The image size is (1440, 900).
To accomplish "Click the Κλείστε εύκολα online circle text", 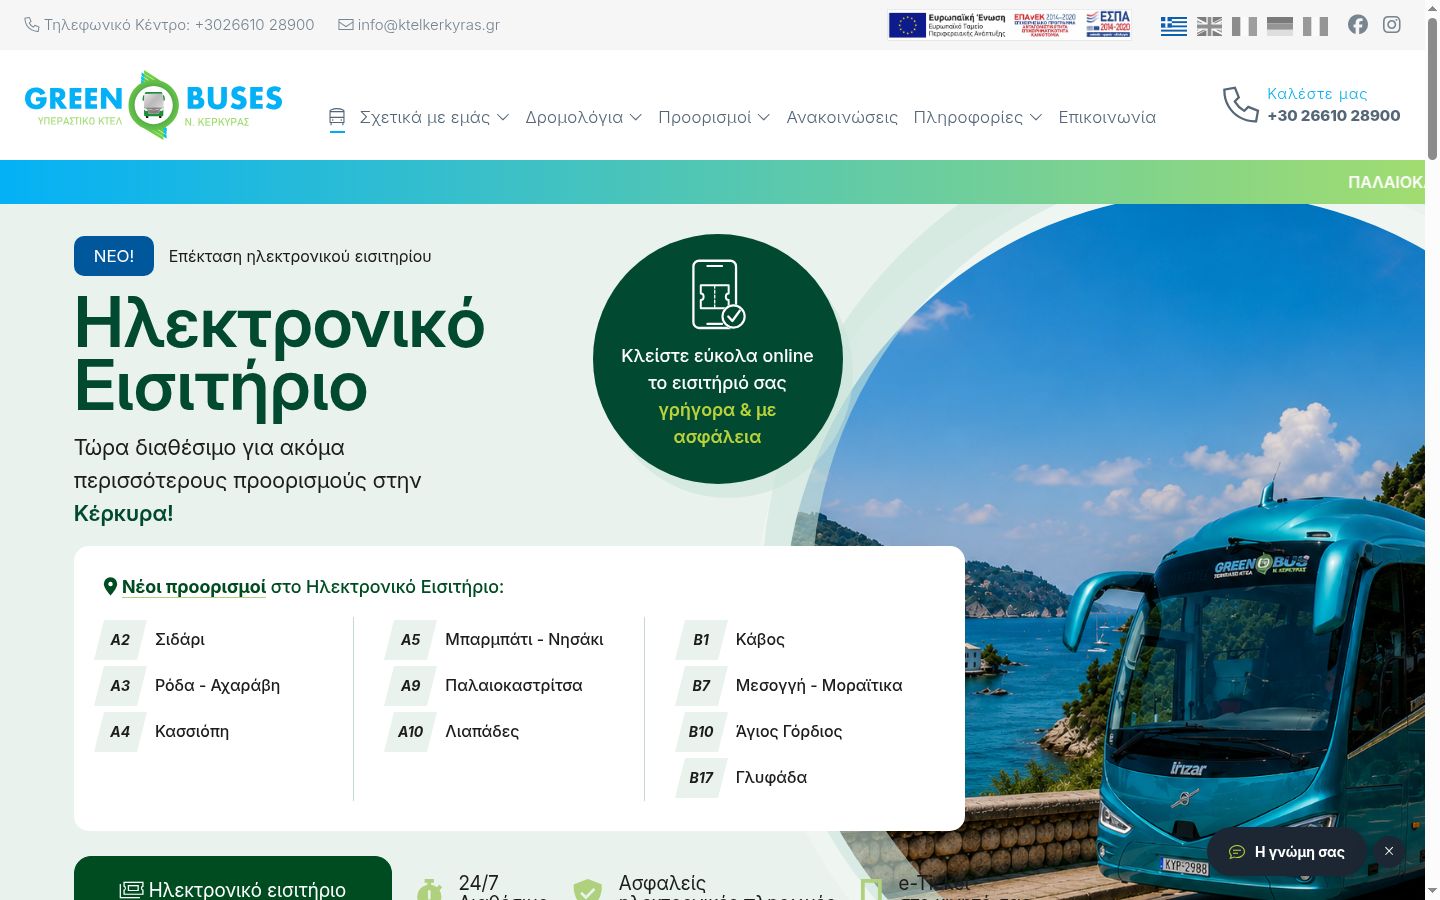I will click(718, 396).
